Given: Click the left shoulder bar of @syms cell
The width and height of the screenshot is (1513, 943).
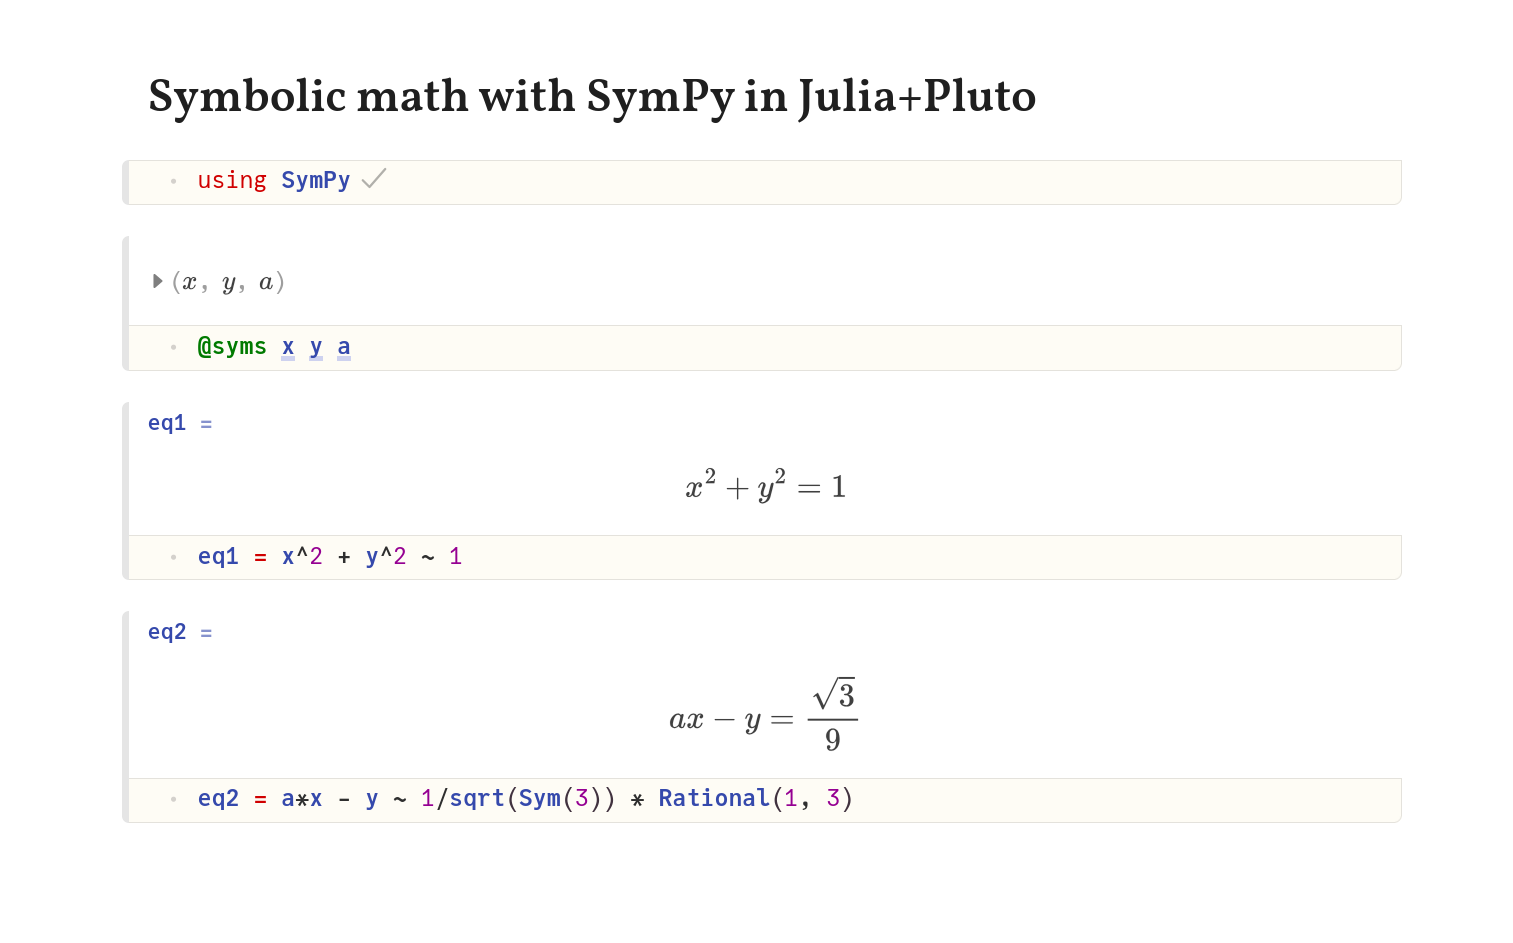Looking at the screenshot, I should 125,303.
